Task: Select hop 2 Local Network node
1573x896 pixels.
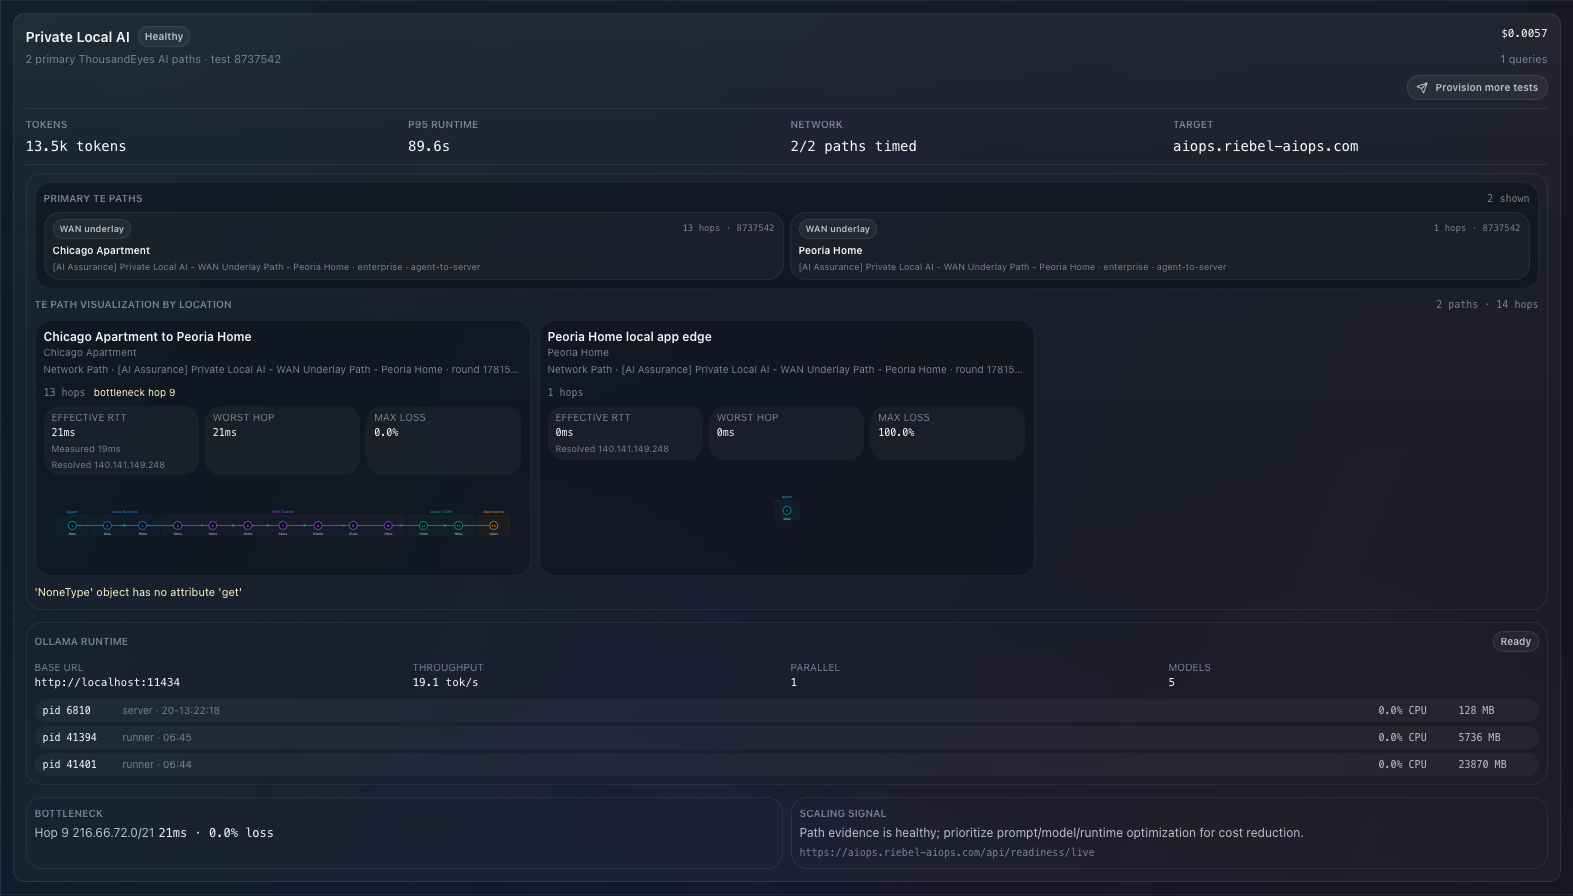Action: [107, 525]
